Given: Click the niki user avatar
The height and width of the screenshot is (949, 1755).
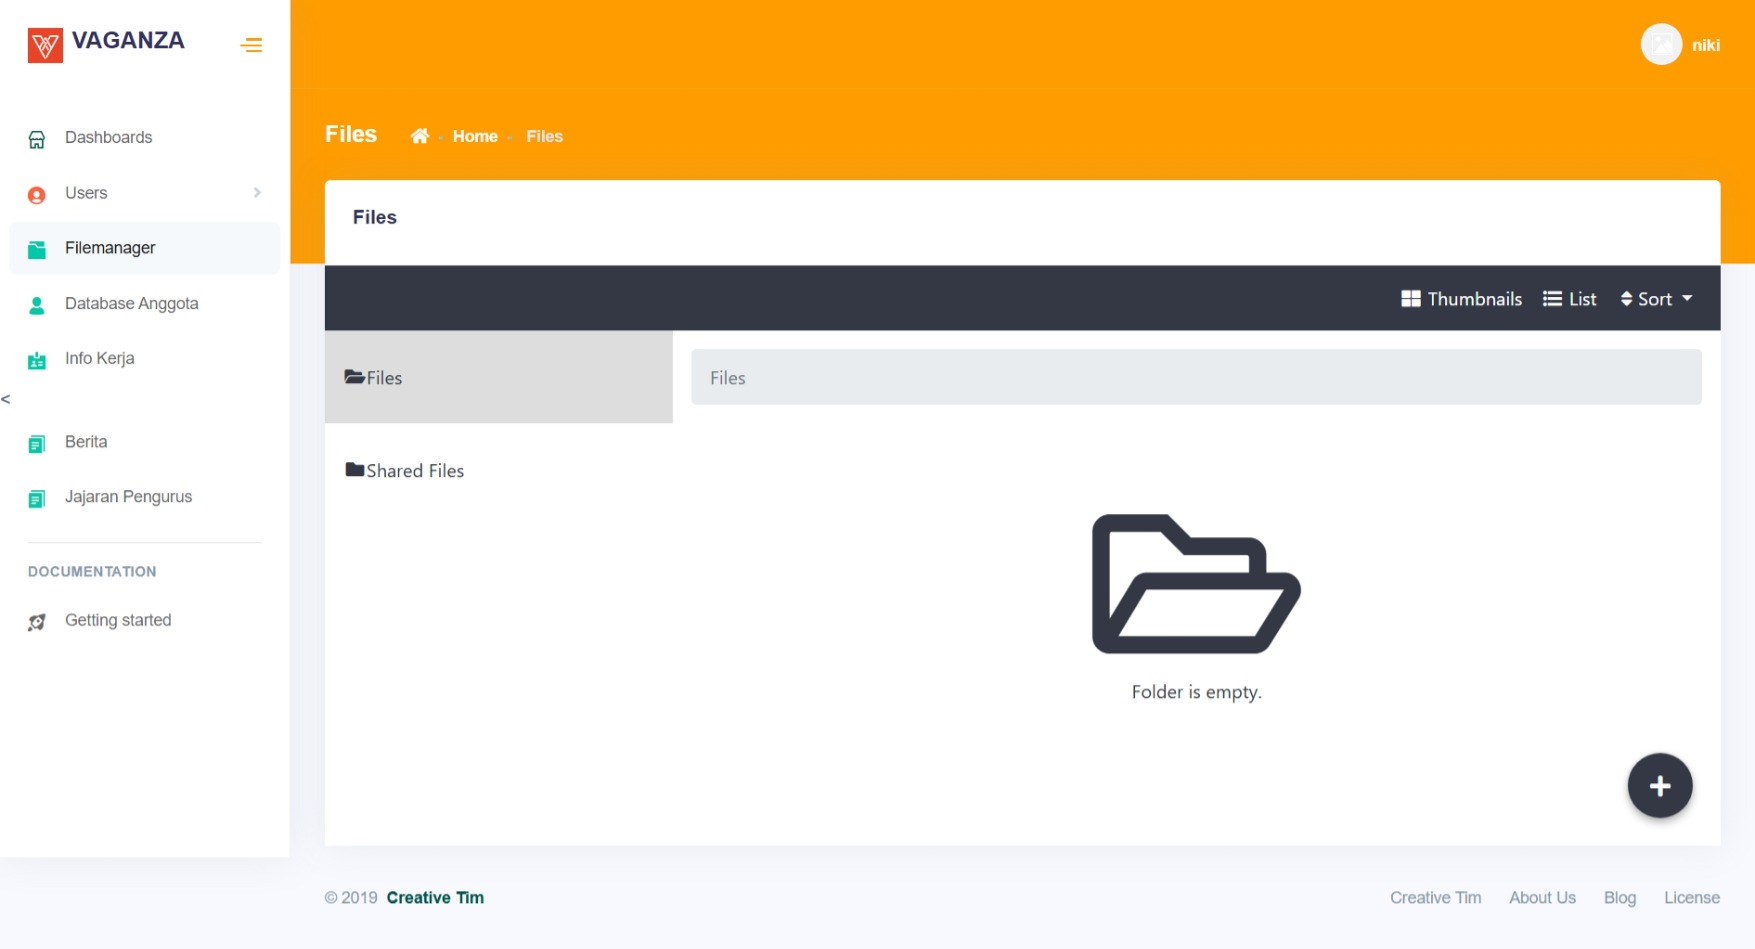Looking at the screenshot, I should click(x=1660, y=45).
